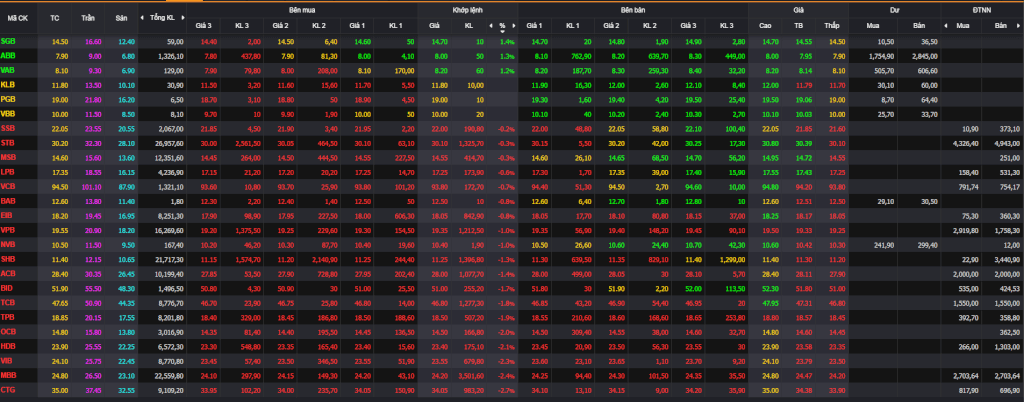Click VPB foreign buy value 2,919,80

(965, 231)
